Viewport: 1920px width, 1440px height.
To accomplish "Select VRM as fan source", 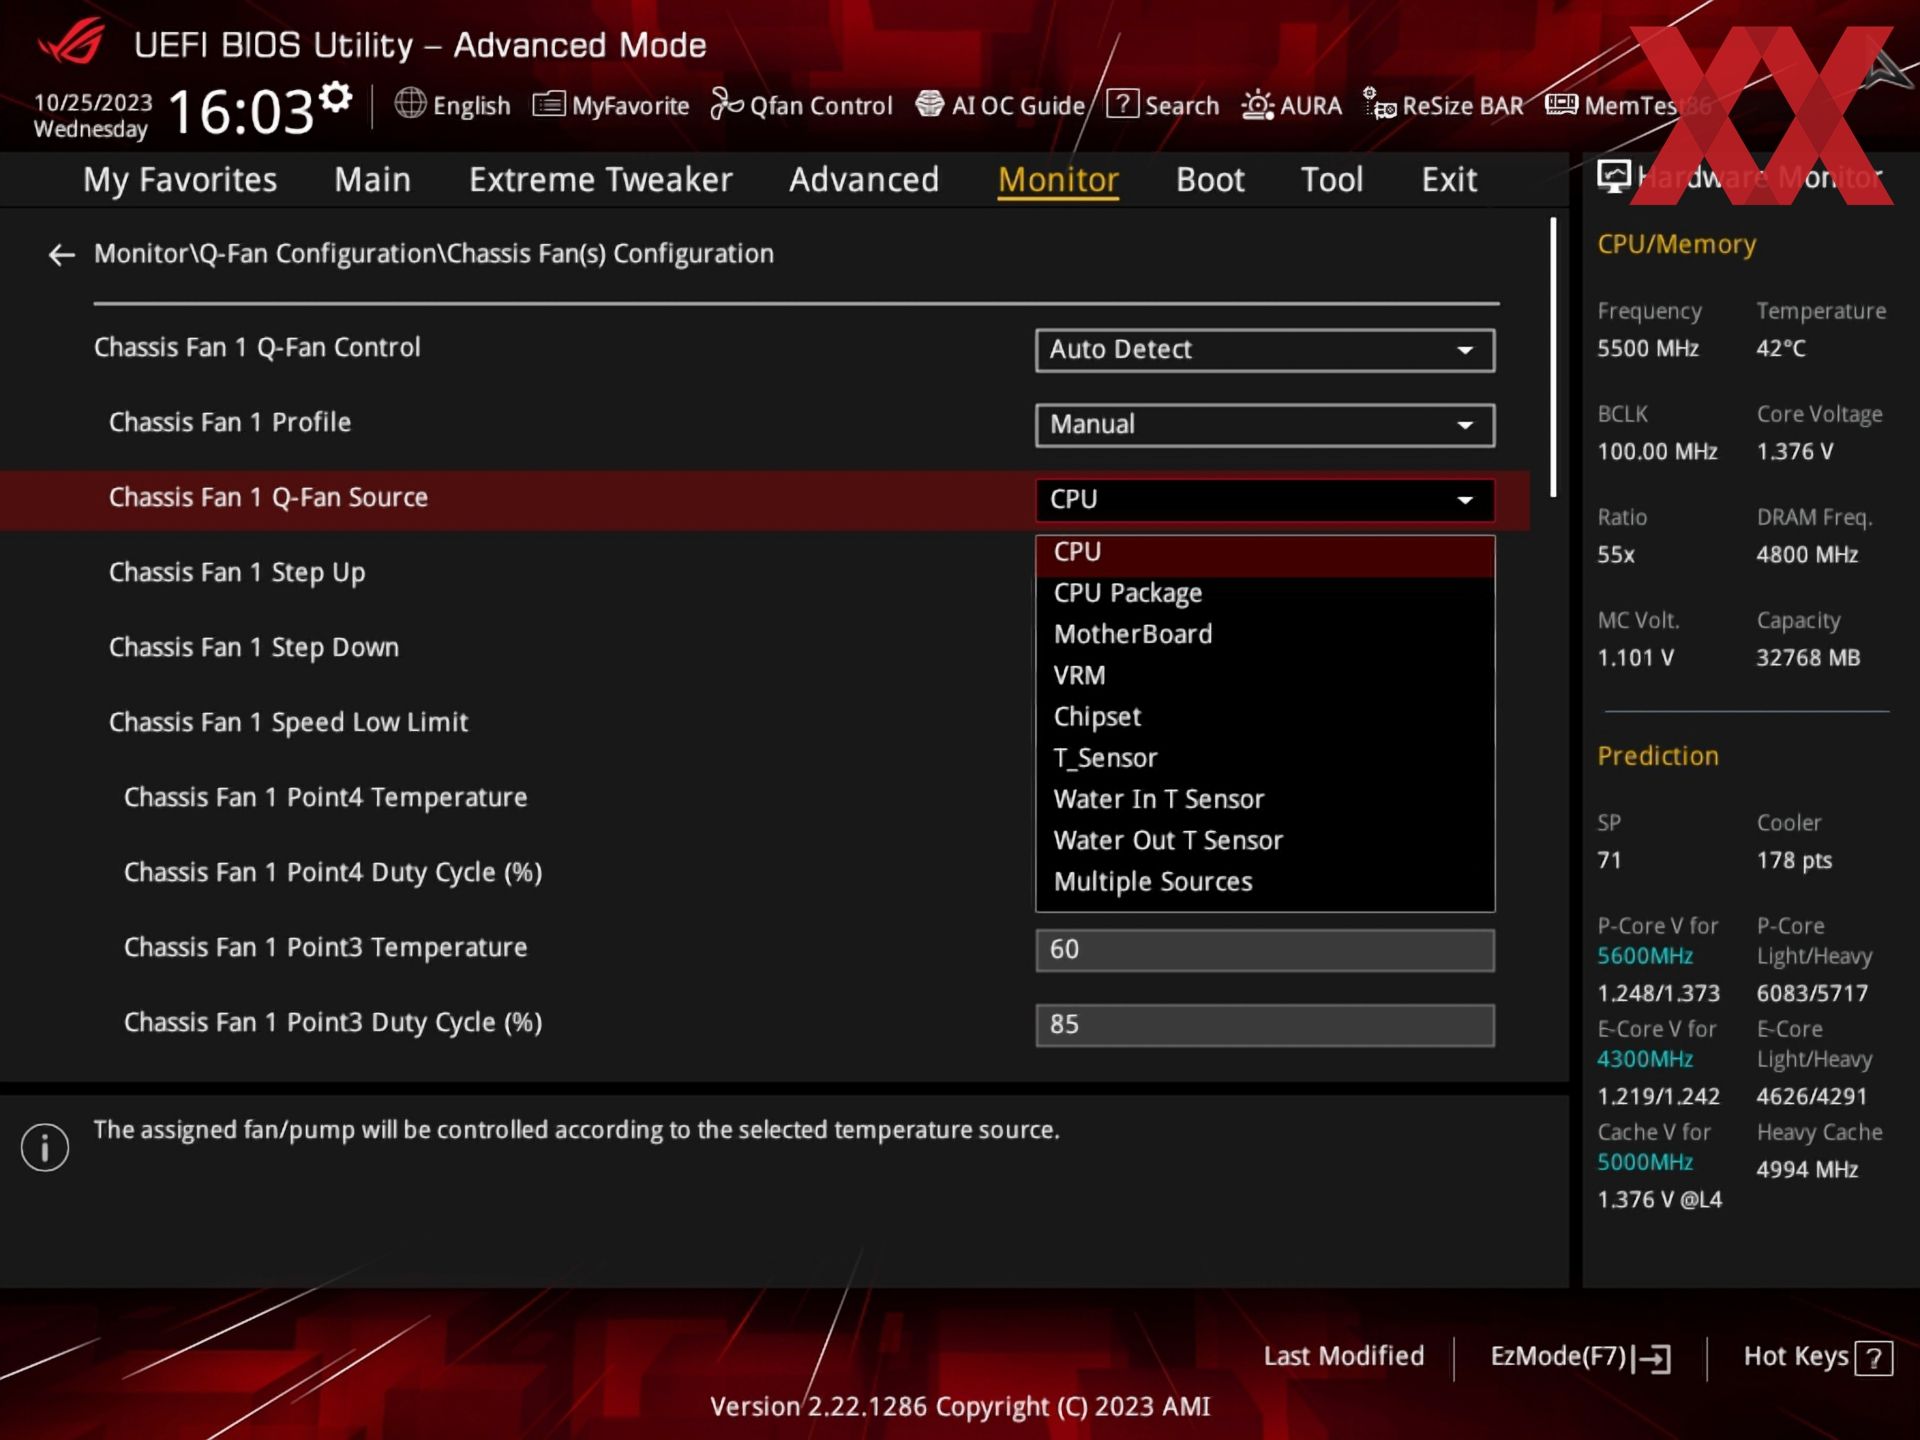I will (1265, 676).
